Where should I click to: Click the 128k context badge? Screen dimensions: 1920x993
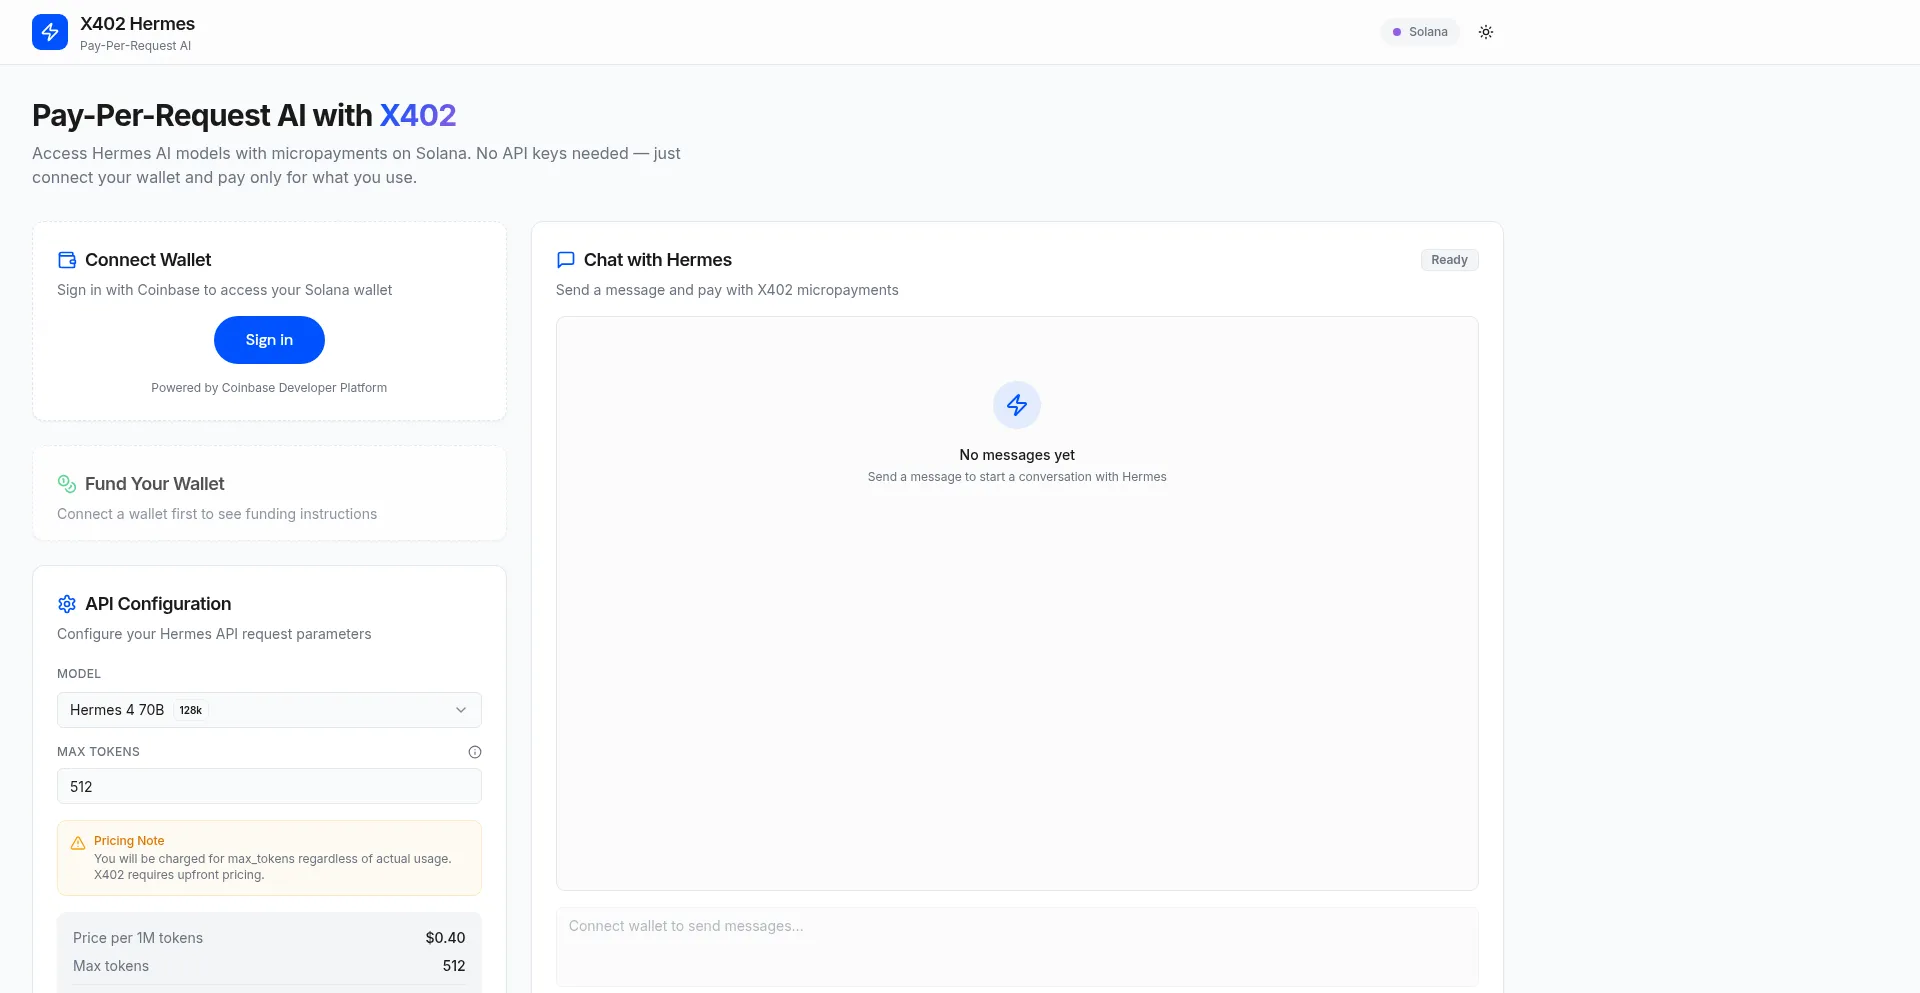tap(191, 710)
